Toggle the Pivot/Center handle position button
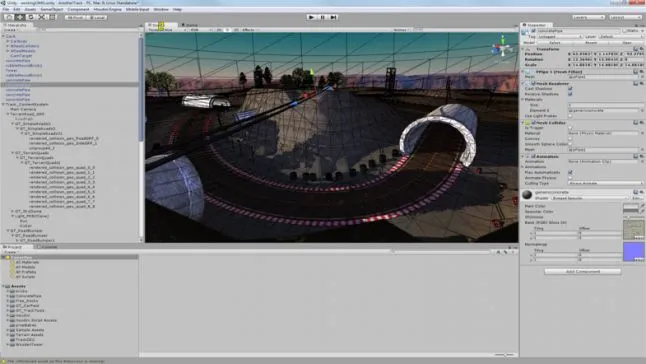This screenshot has width=646, height=364. 75,18
